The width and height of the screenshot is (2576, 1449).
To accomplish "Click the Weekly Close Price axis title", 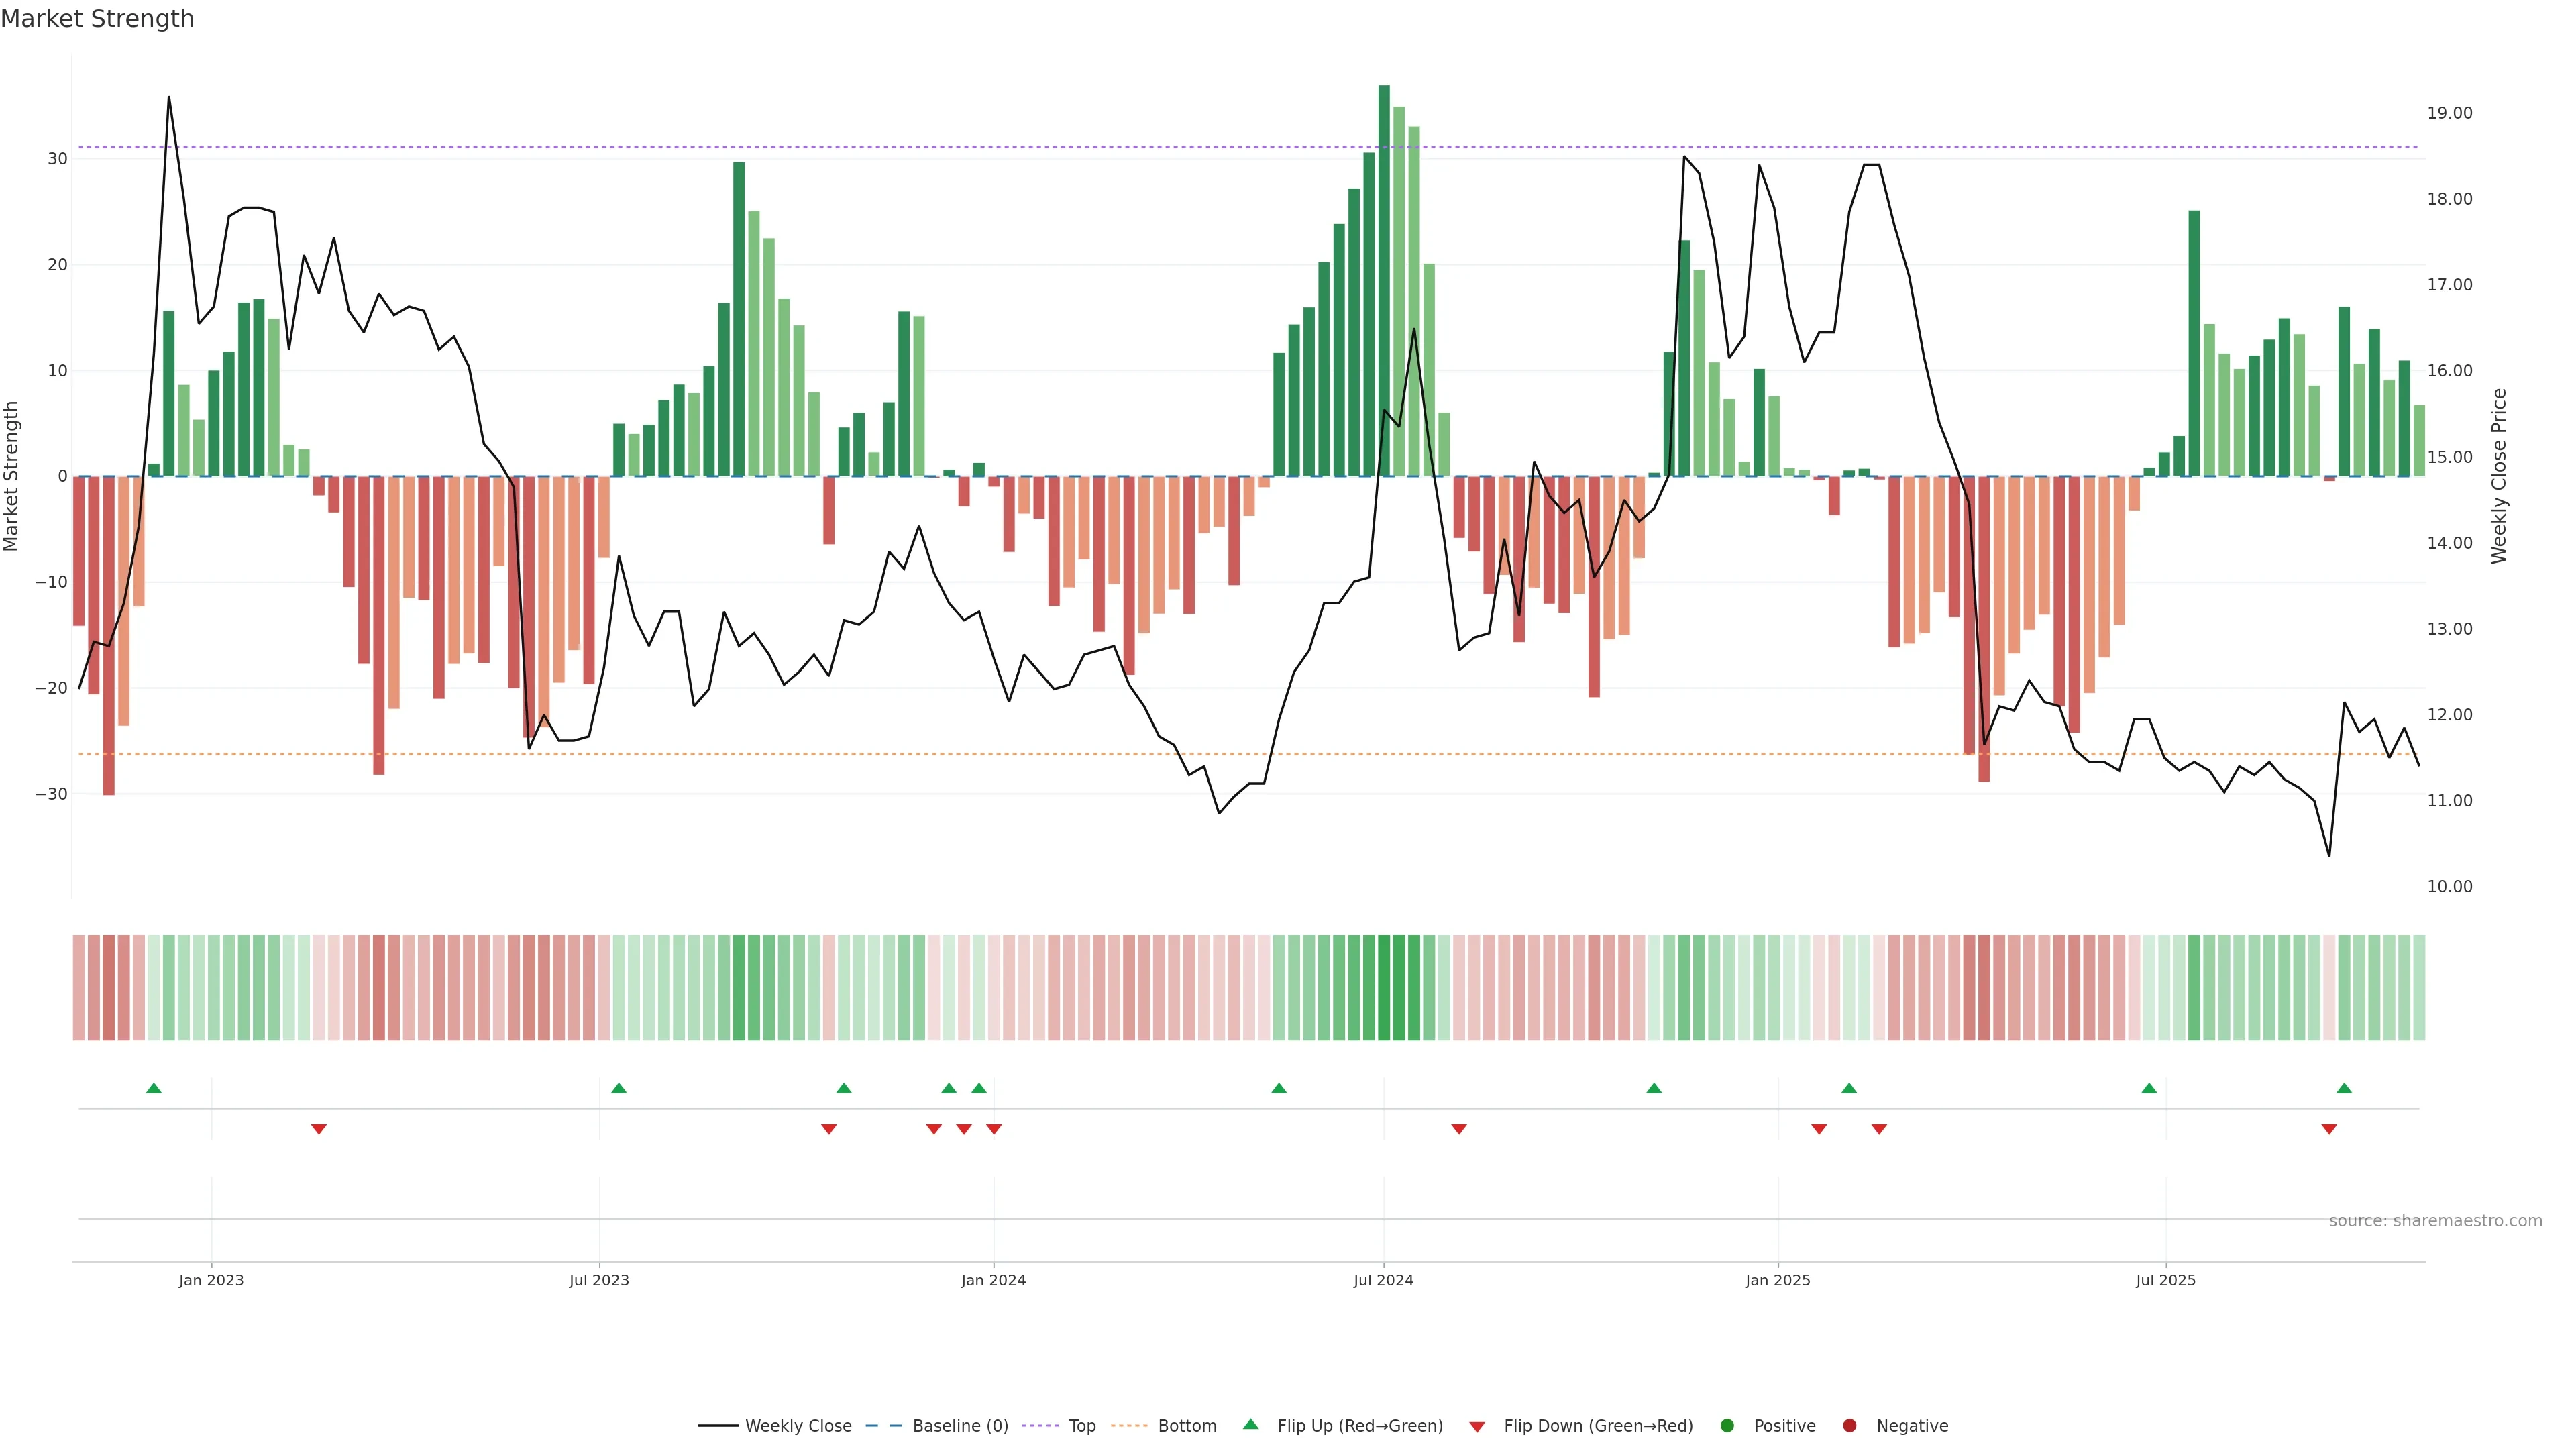I will click(x=2499, y=476).
